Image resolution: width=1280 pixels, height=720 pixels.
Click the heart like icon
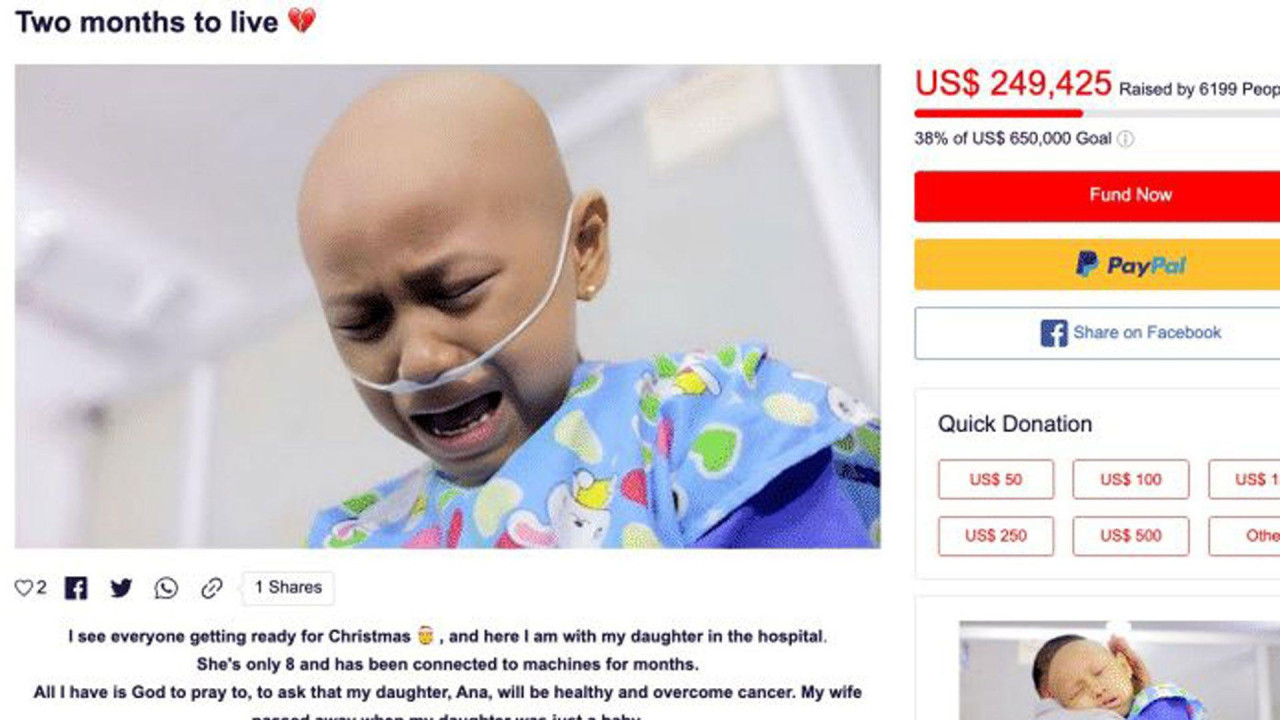[x=23, y=588]
